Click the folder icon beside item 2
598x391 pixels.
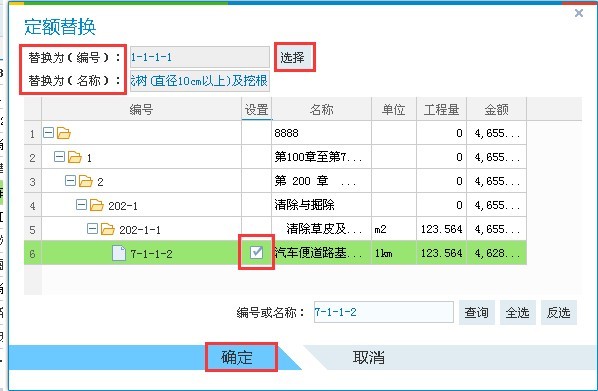coord(86,181)
